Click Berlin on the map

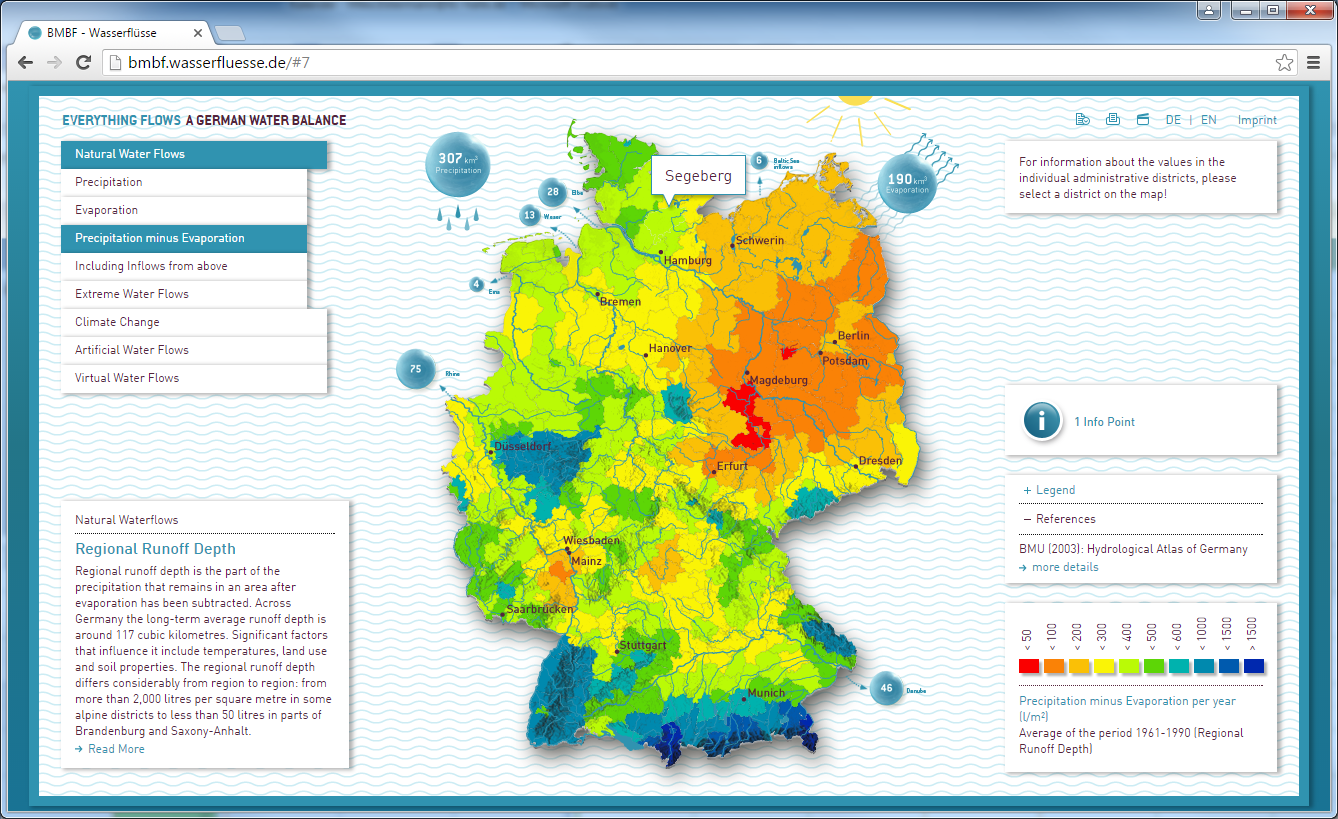(x=853, y=336)
